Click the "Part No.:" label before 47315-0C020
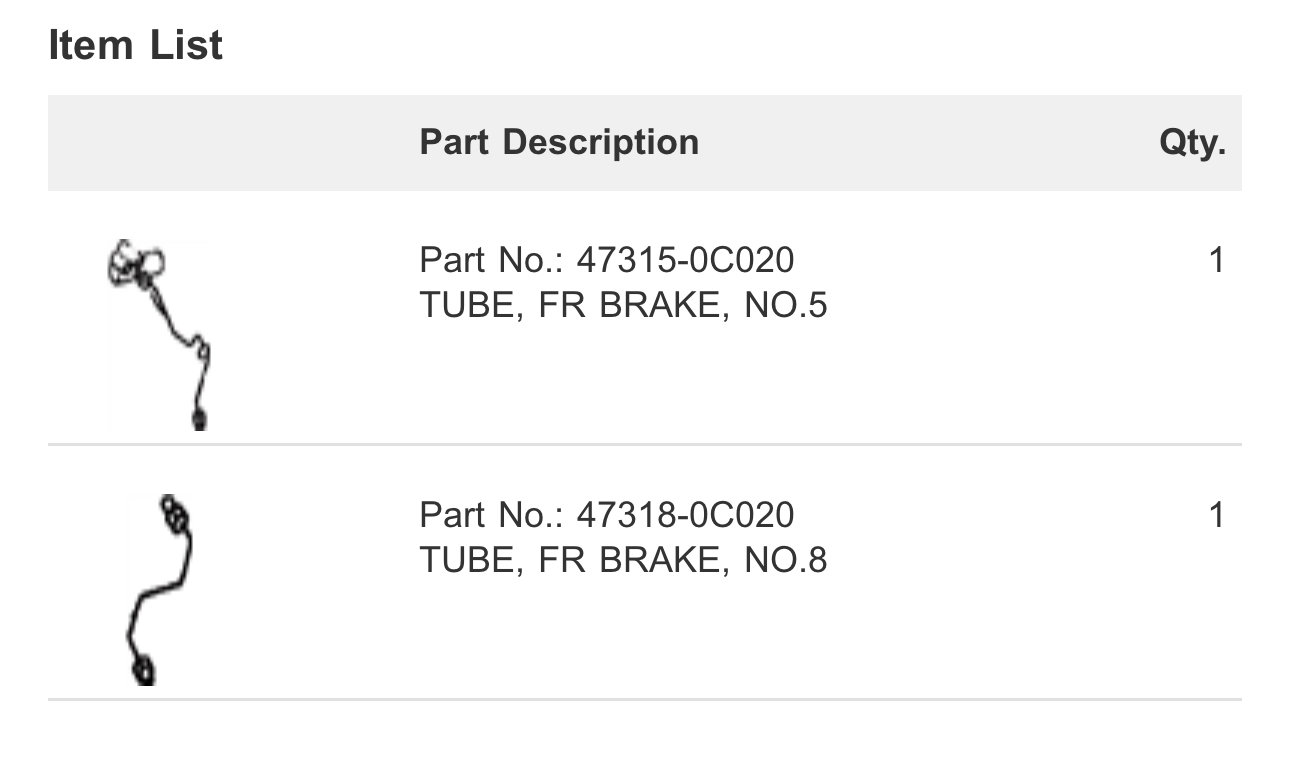 (493, 261)
